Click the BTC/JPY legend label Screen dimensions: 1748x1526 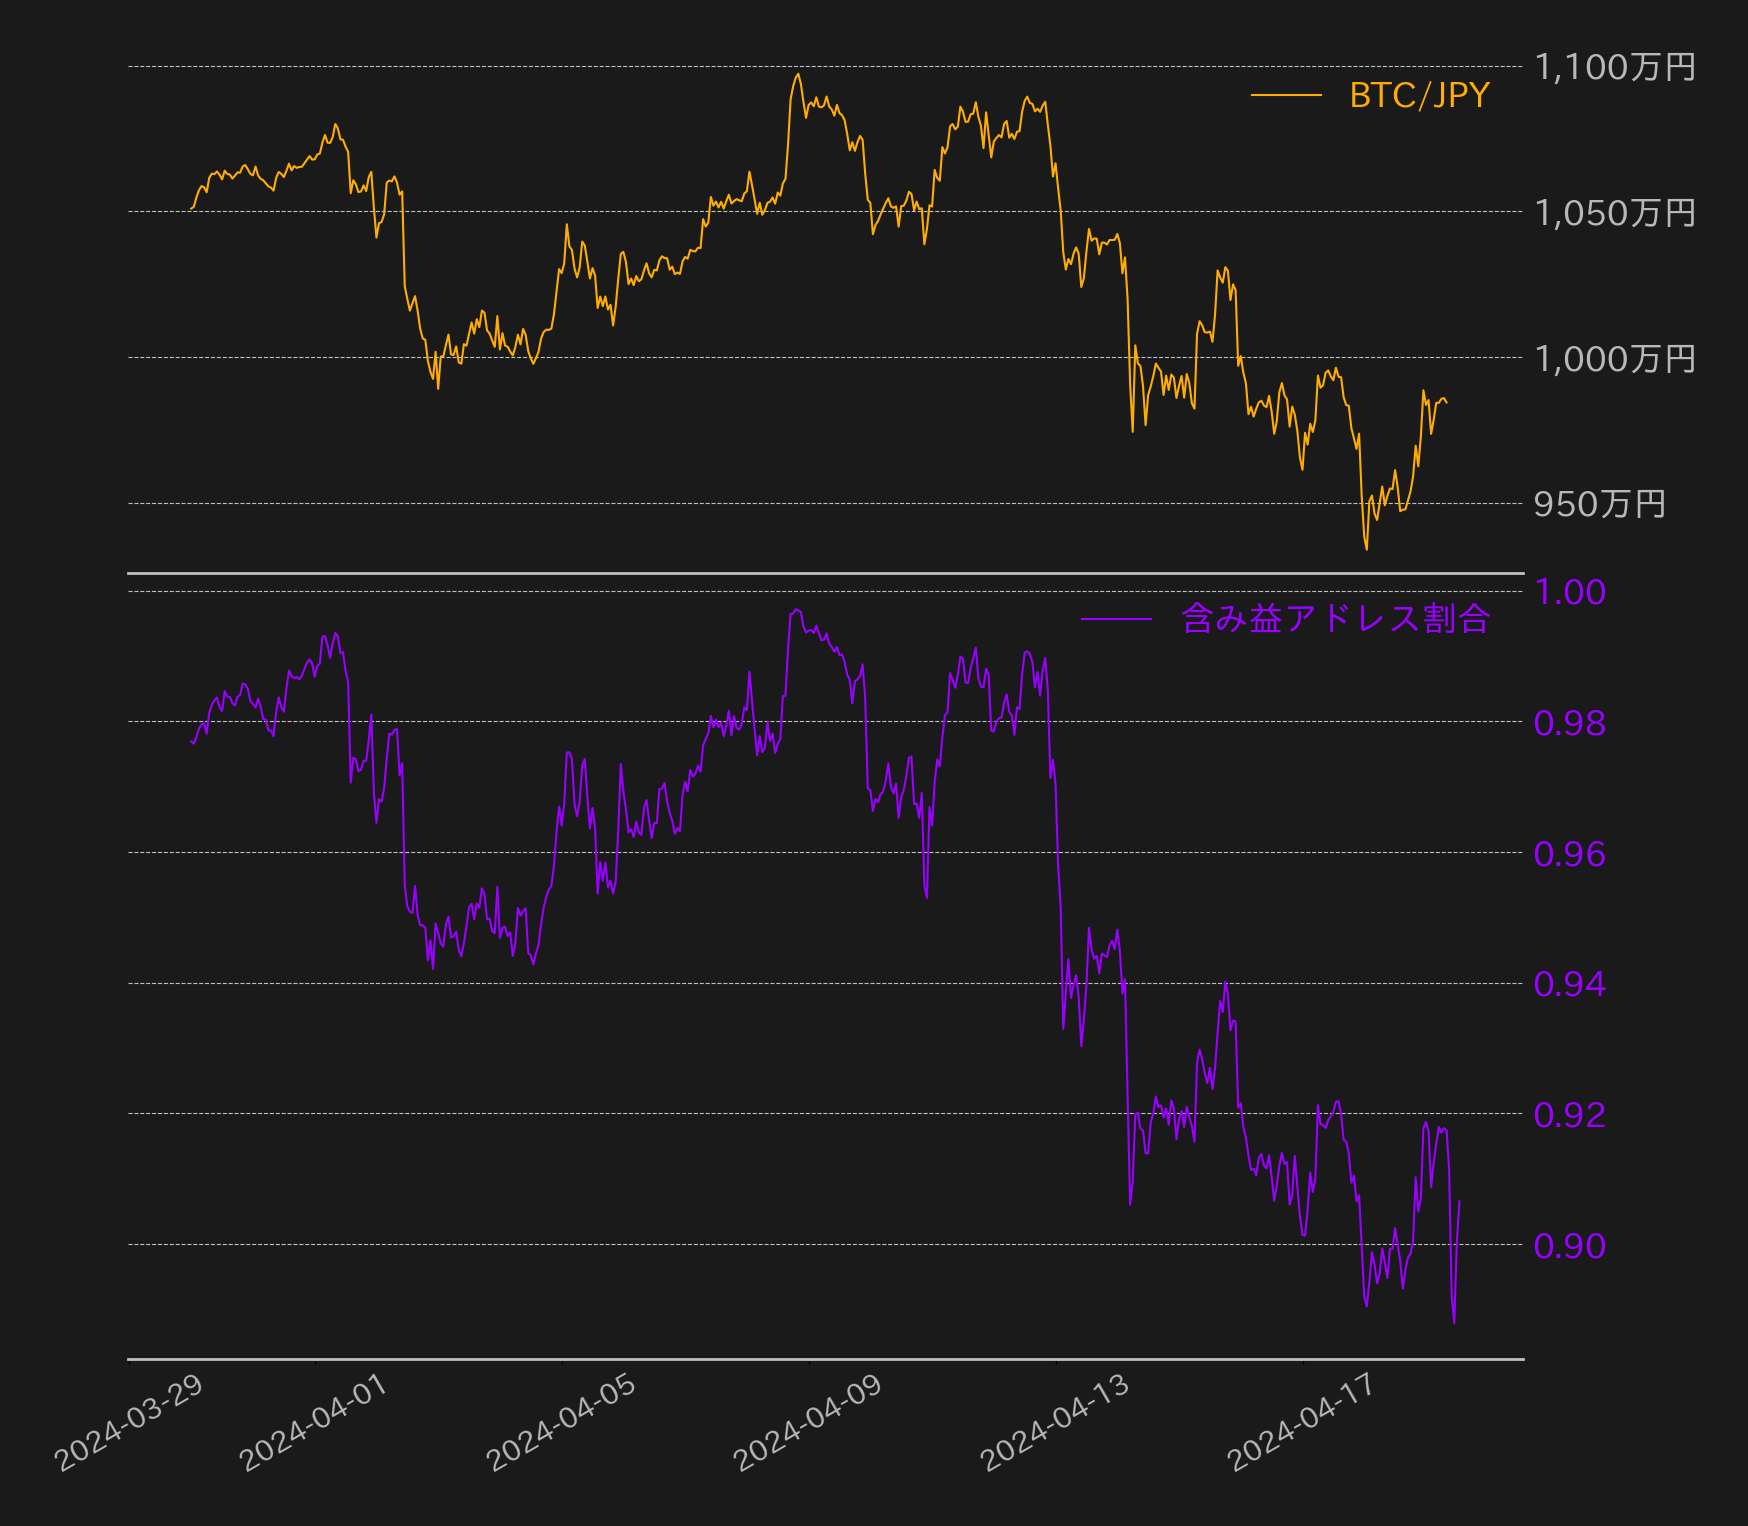pos(1419,95)
